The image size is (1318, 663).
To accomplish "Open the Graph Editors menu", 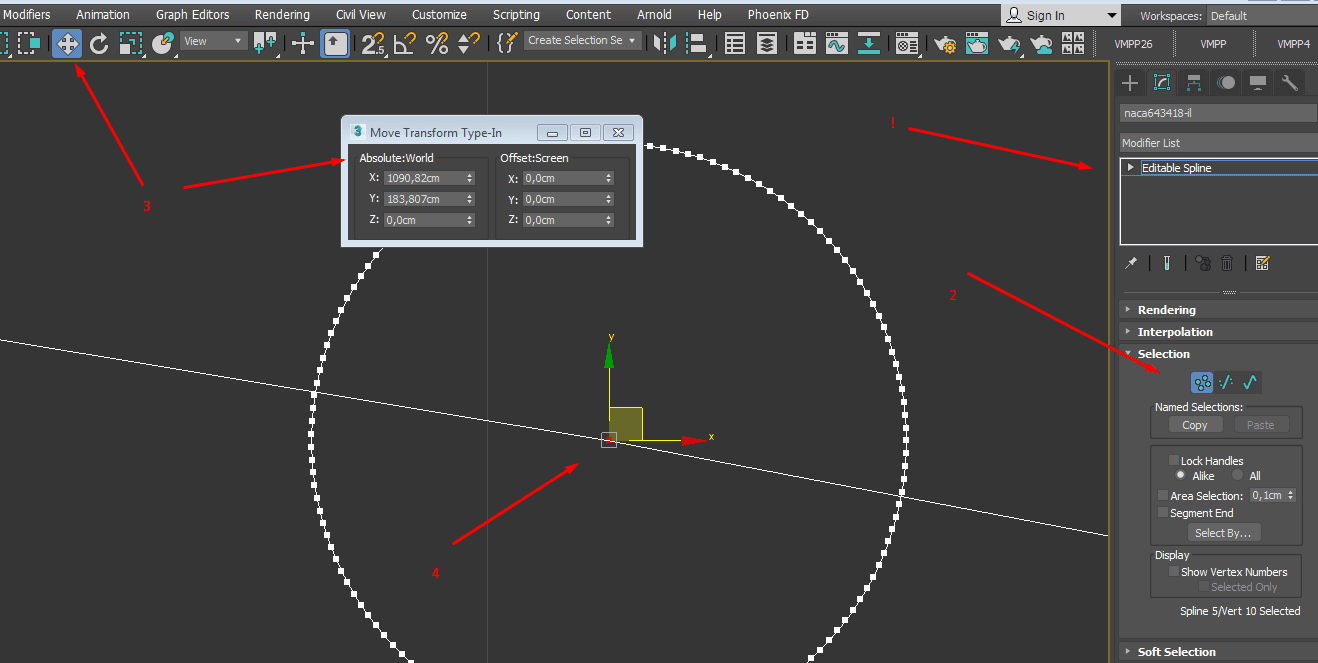I will pyautogui.click(x=192, y=15).
